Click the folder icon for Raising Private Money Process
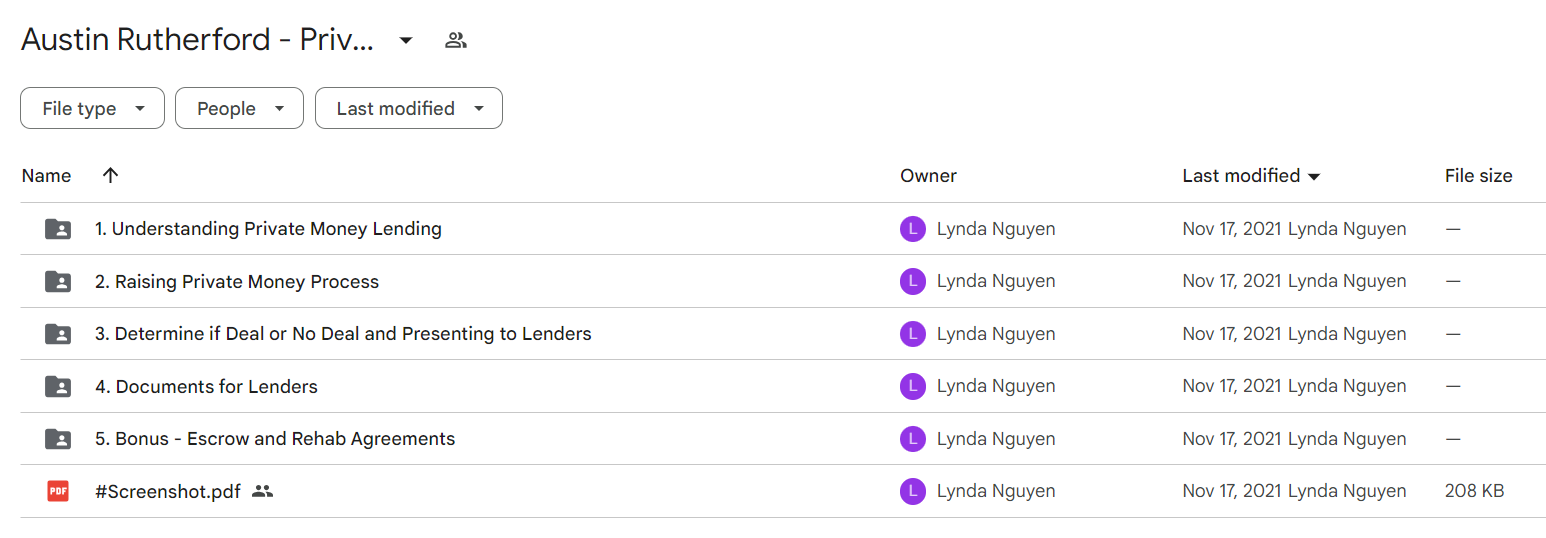This screenshot has height=538, width=1546. [58, 281]
